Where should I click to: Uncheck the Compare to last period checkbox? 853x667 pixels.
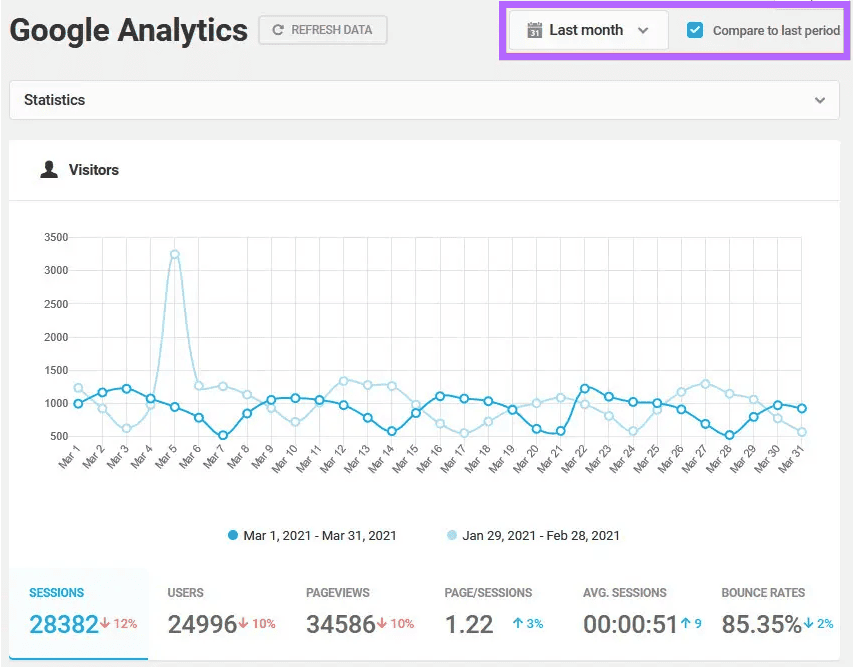695,30
